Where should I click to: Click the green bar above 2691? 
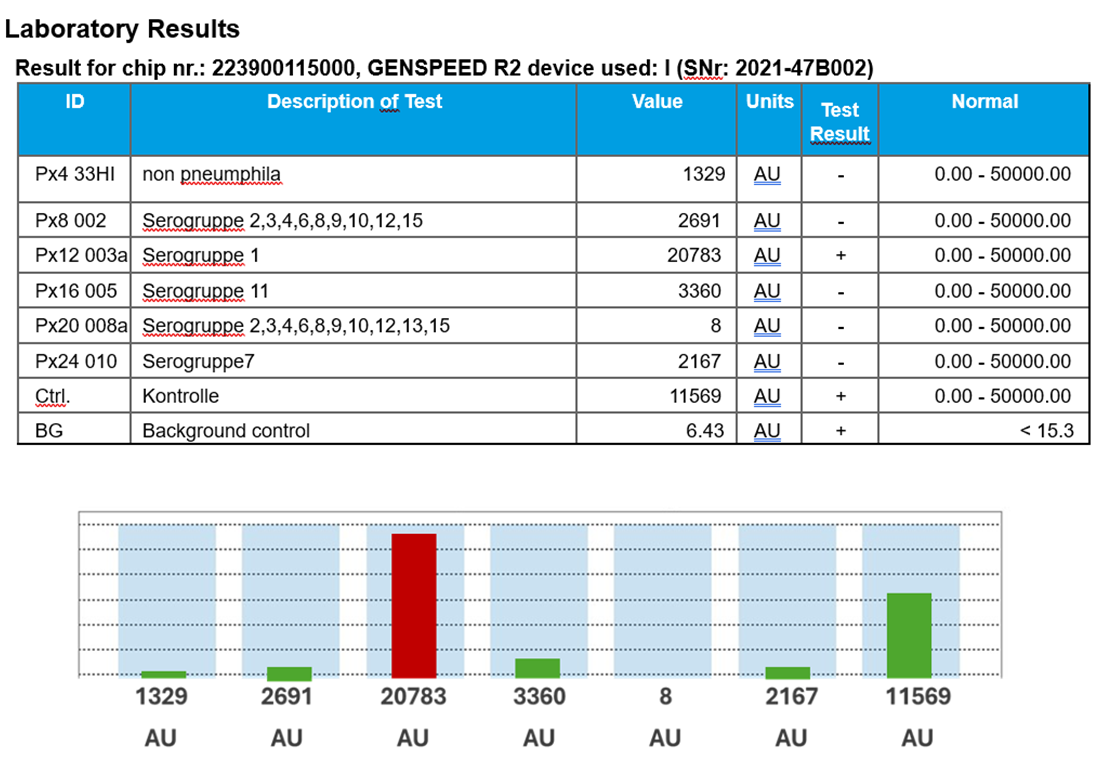[289, 673]
